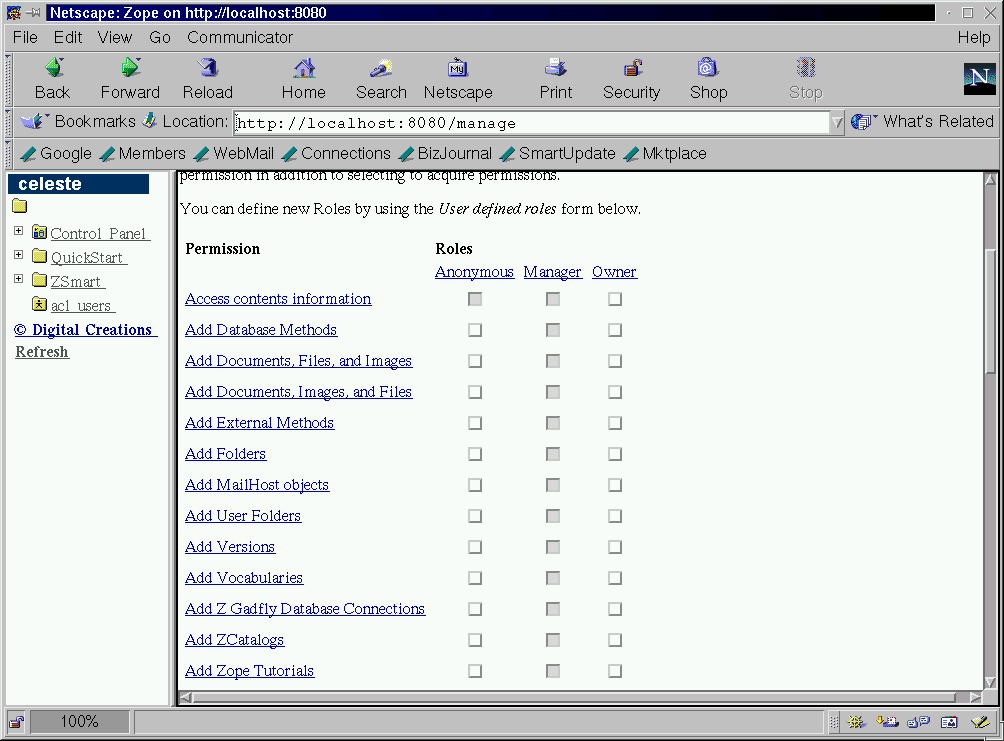Click the vertical scrollbar down arrow
Viewport: 1004px width, 741px height.
[990, 682]
